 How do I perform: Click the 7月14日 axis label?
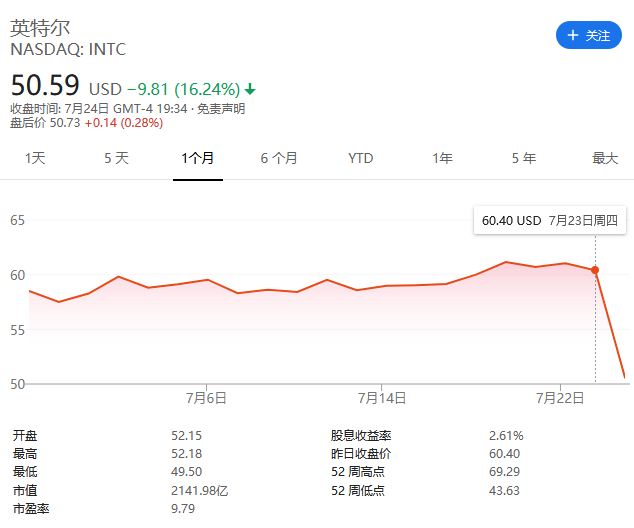(x=382, y=398)
